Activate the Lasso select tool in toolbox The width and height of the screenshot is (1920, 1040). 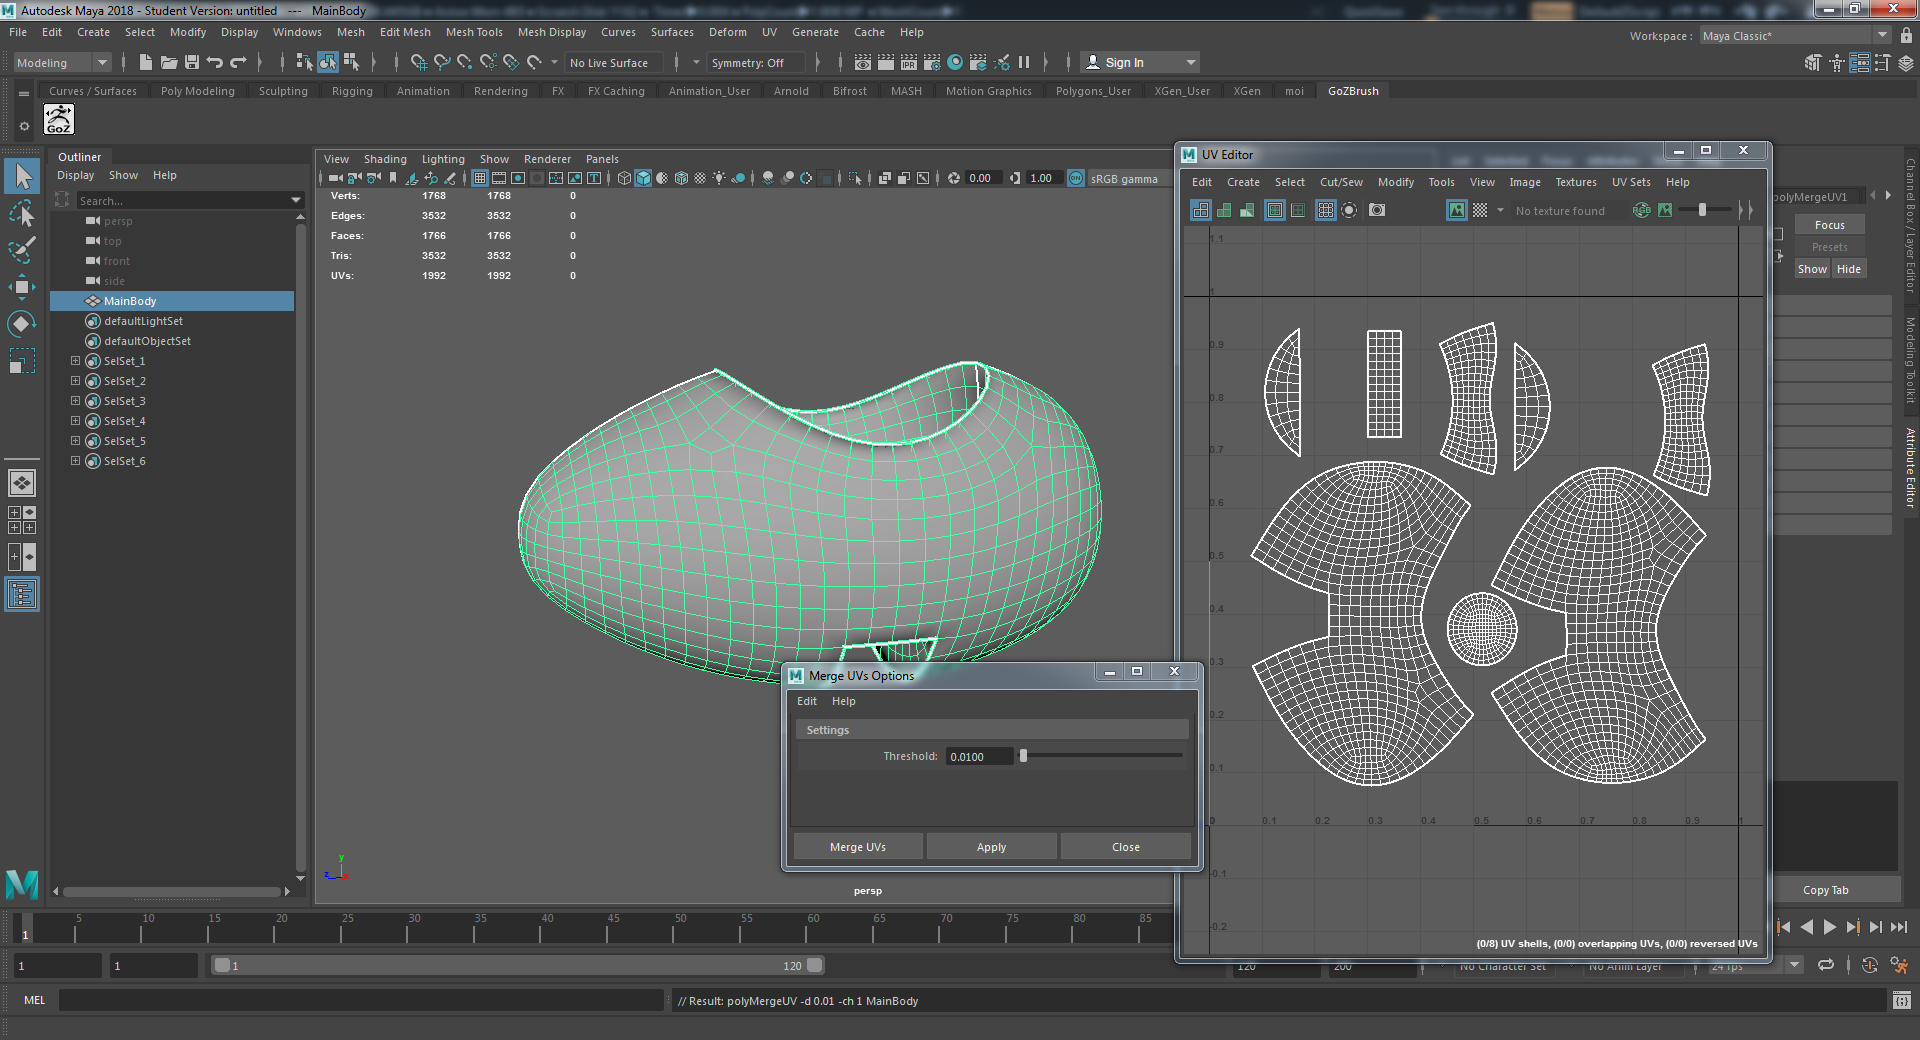point(22,214)
